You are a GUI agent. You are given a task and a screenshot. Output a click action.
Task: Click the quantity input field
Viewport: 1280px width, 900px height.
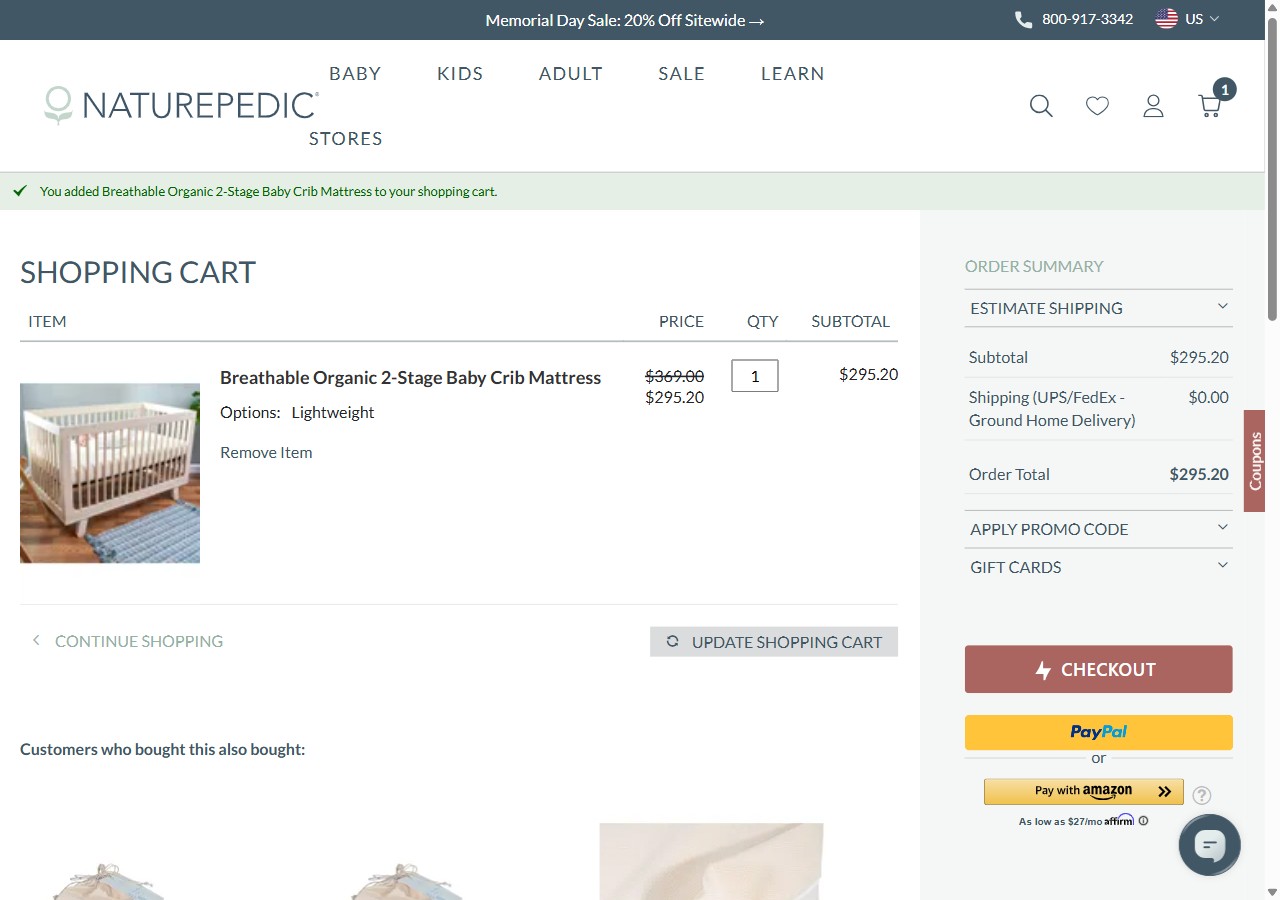pyautogui.click(x=755, y=376)
